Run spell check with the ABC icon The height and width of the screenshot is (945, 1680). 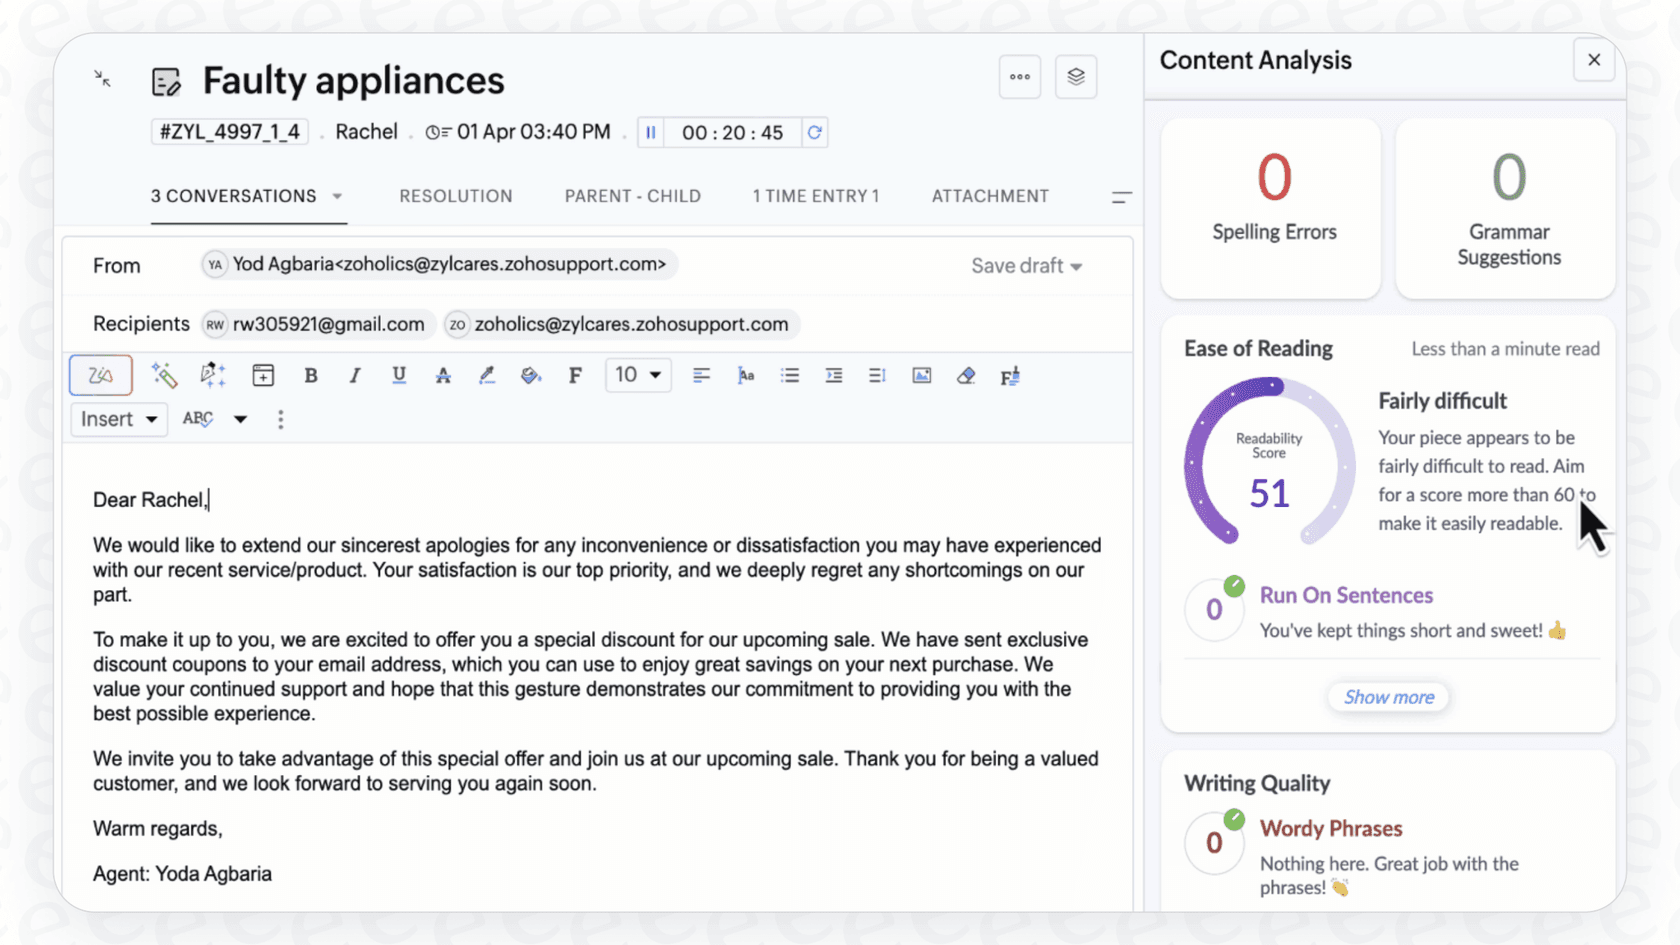click(197, 419)
